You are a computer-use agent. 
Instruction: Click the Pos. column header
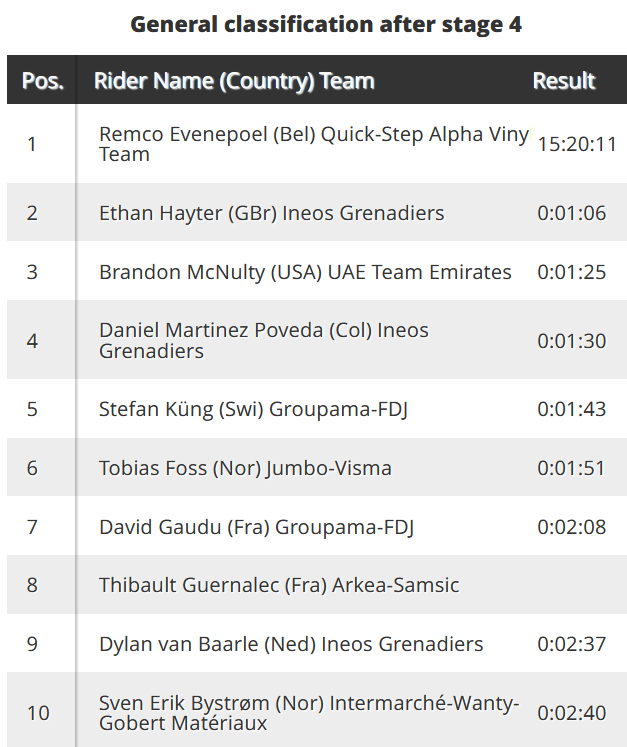pyautogui.click(x=42, y=81)
